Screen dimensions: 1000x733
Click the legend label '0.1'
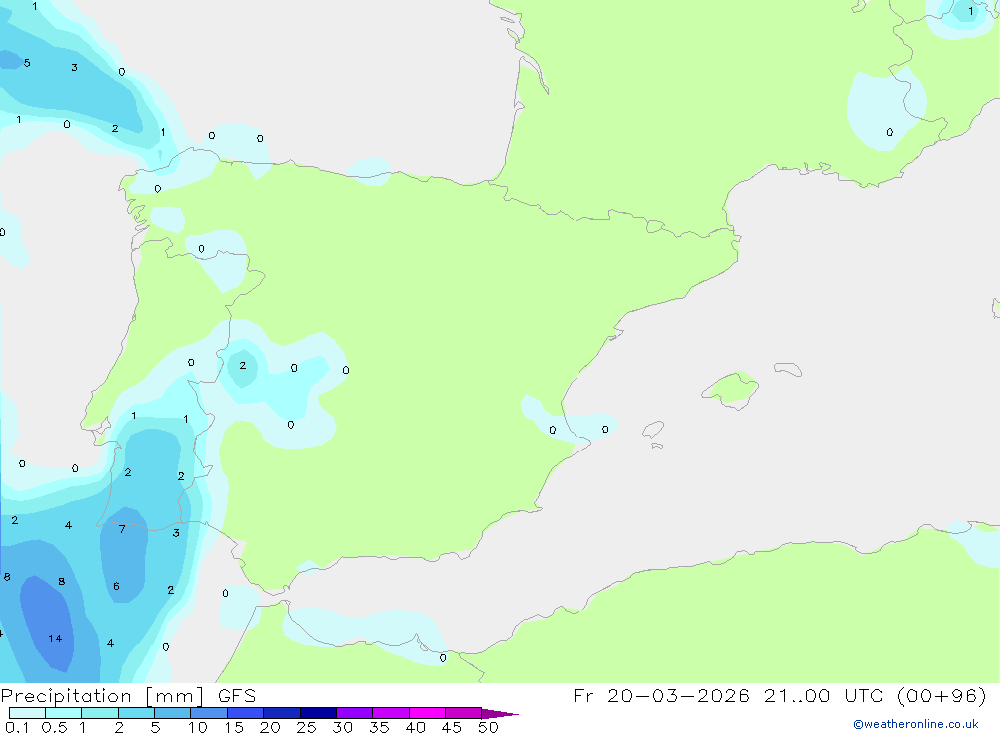(17, 727)
